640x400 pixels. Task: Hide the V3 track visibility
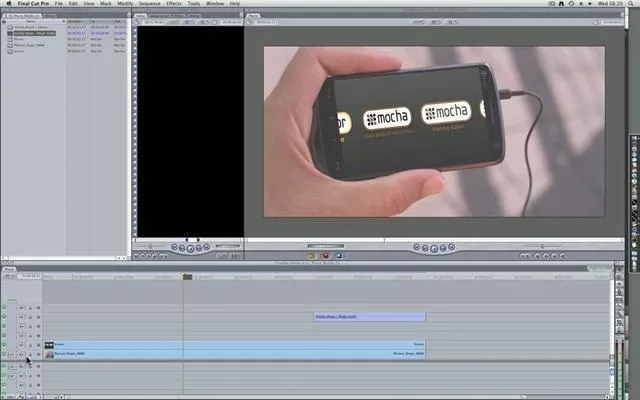point(4,336)
